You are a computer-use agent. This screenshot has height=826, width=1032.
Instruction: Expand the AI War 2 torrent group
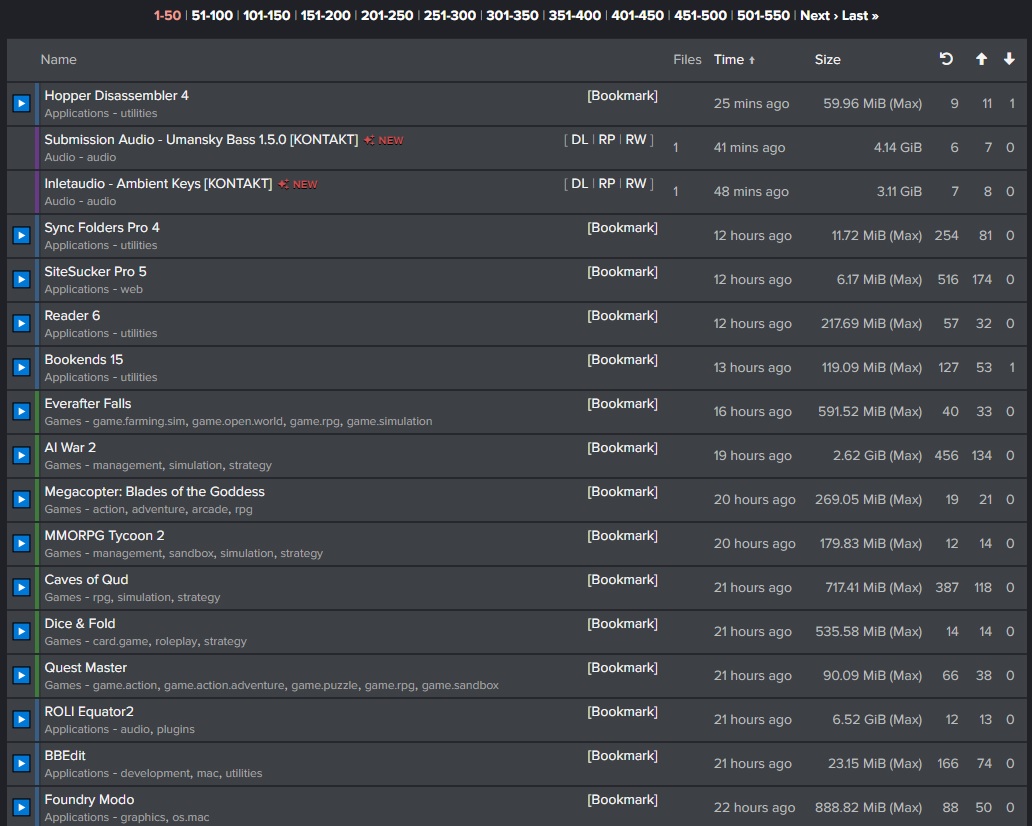pyautogui.click(x=21, y=455)
